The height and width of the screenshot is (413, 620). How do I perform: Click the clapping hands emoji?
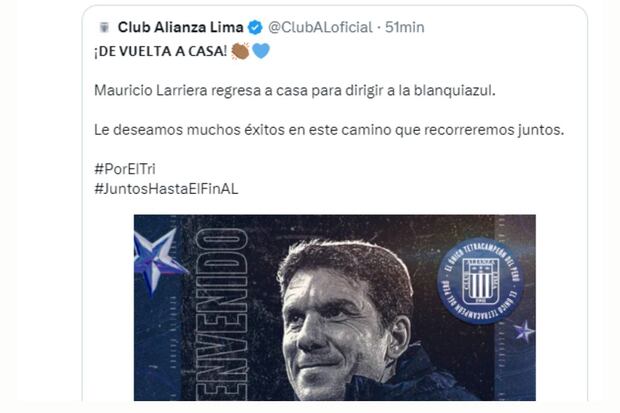tap(240, 51)
